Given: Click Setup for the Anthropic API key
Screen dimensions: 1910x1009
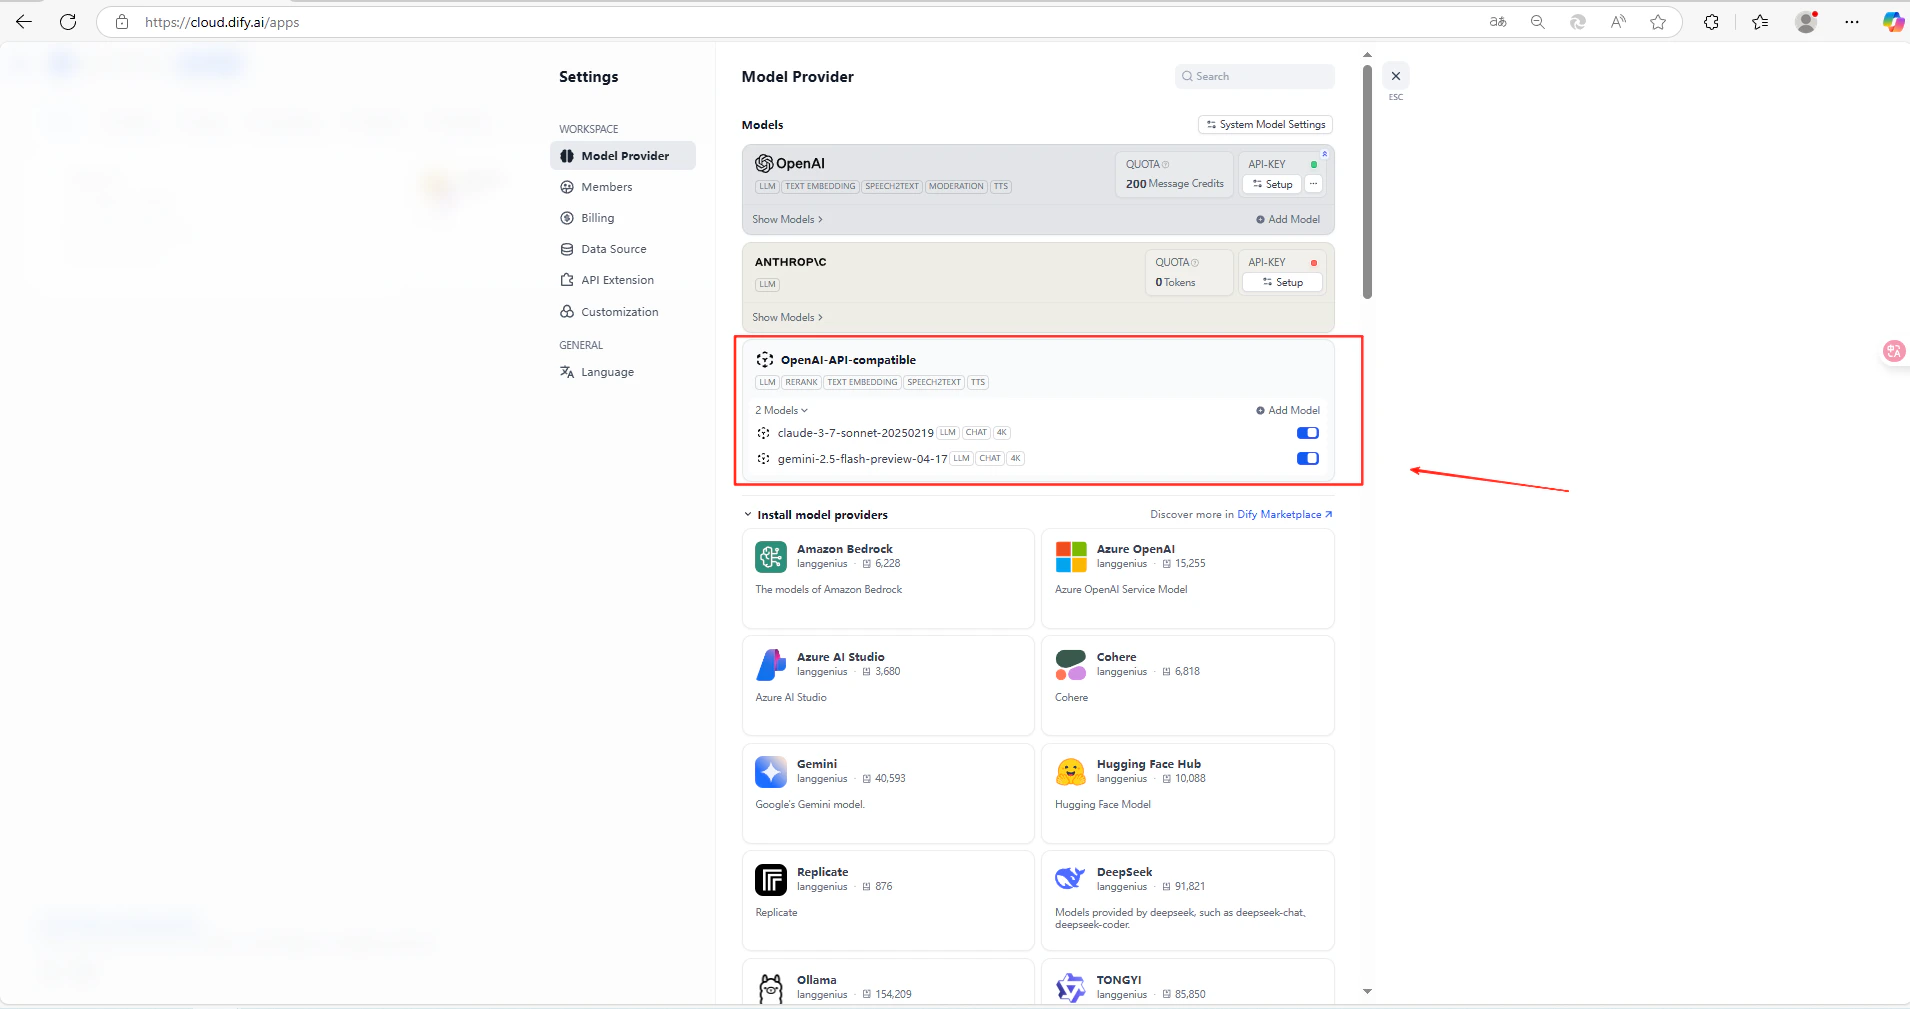Looking at the screenshot, I should tap(1282, 282).
